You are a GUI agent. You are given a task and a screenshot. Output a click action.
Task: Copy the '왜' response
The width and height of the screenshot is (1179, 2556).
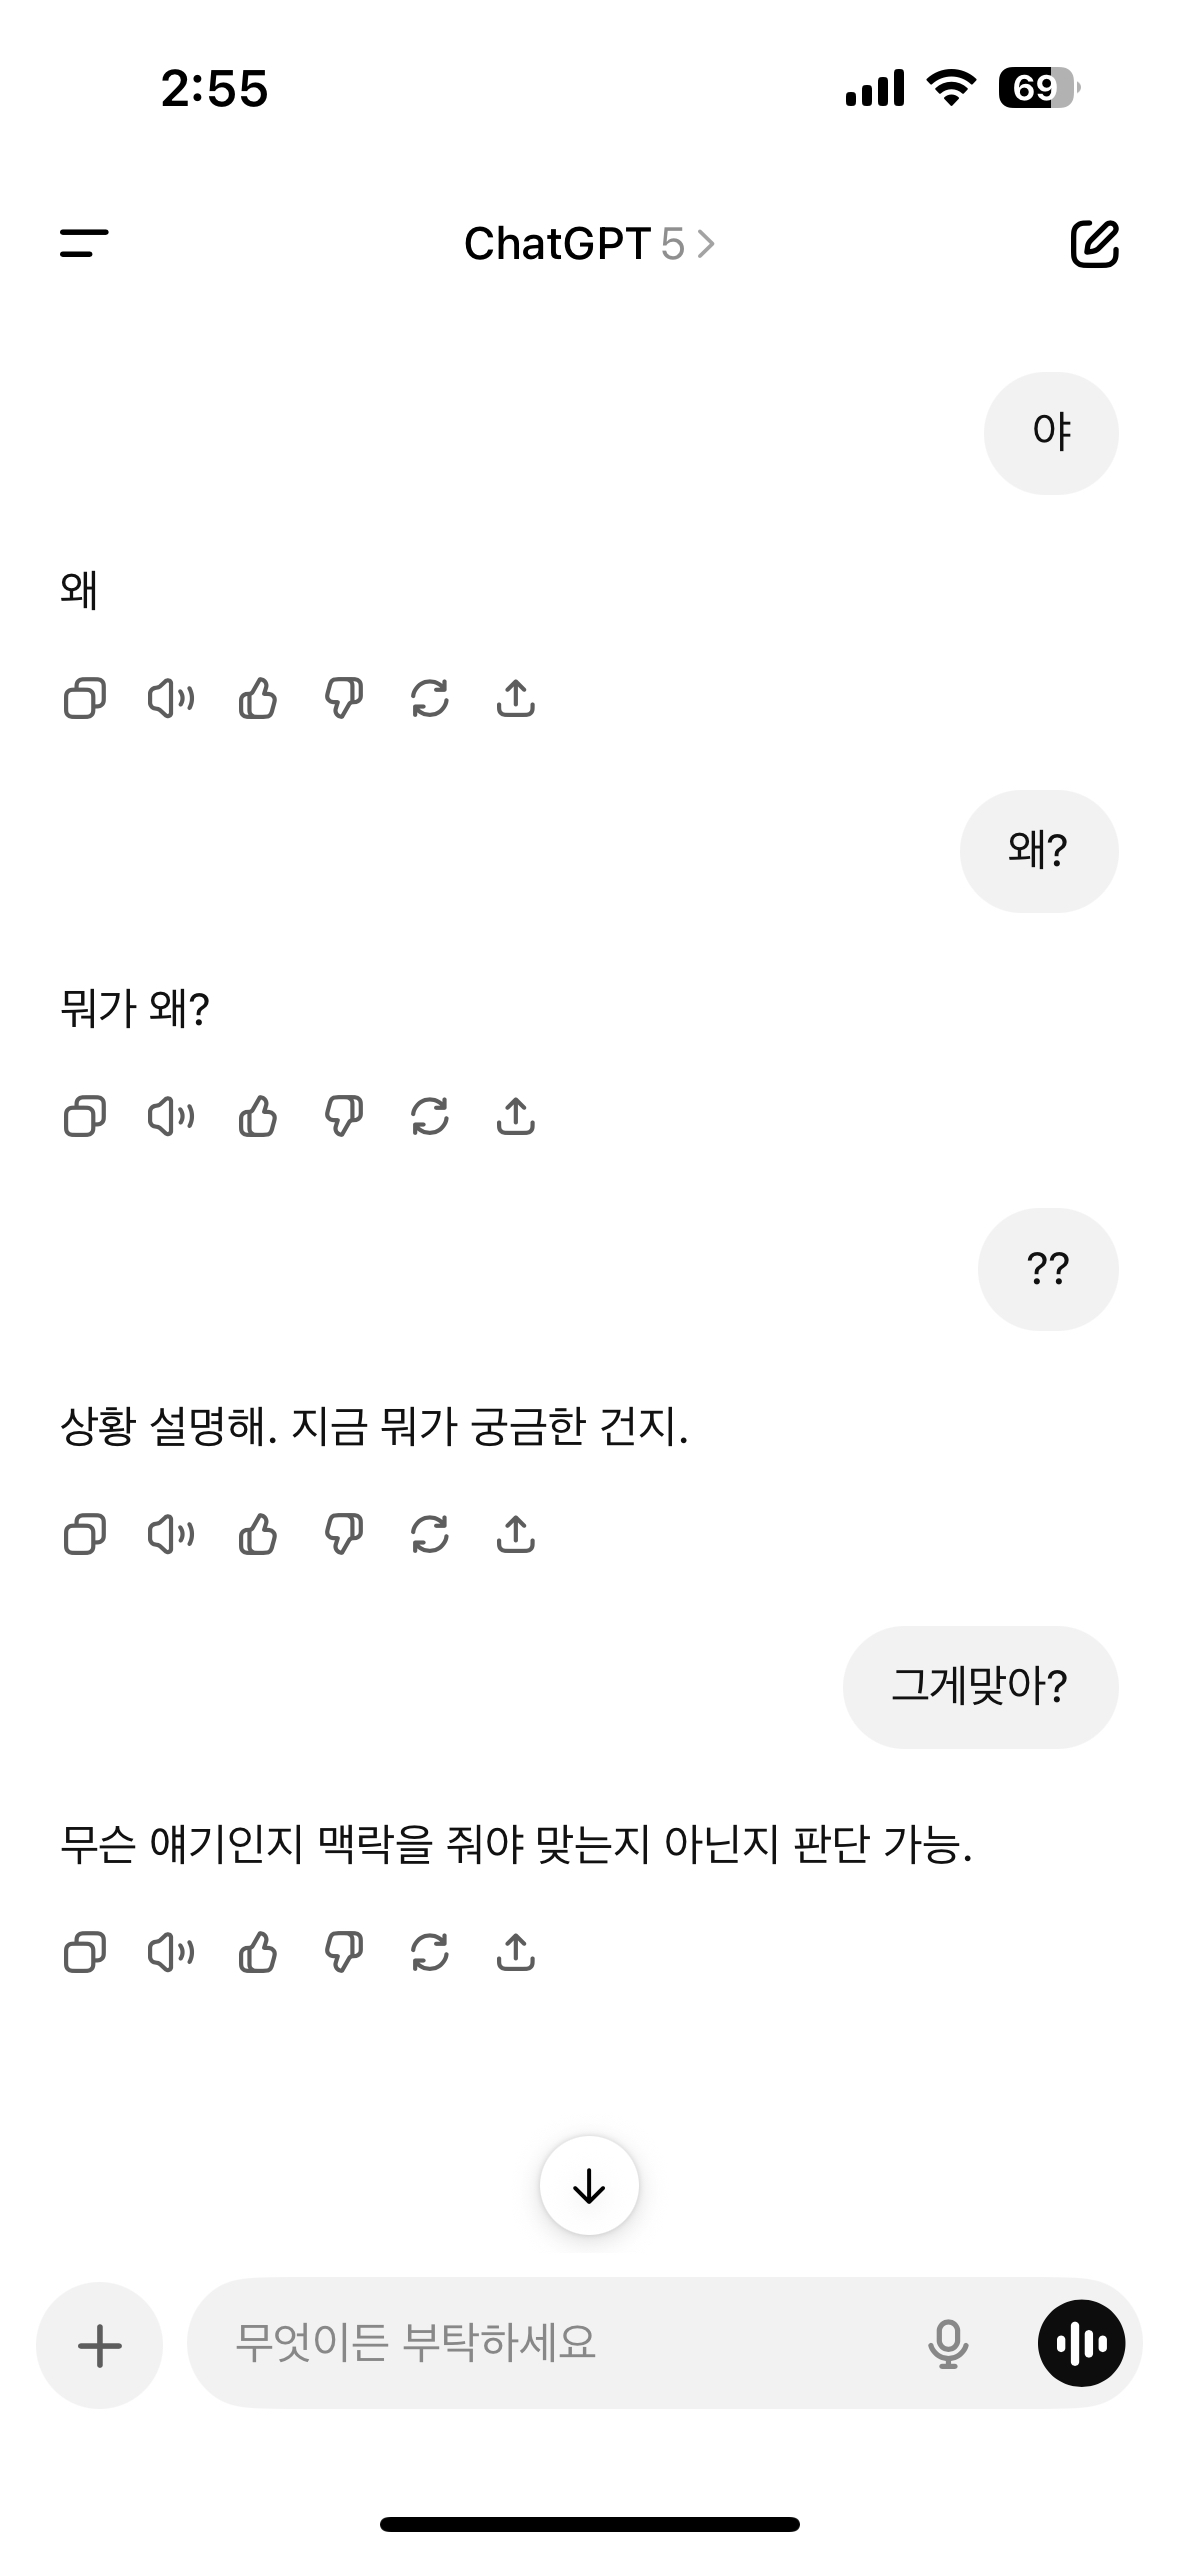(x=84, y=699)
